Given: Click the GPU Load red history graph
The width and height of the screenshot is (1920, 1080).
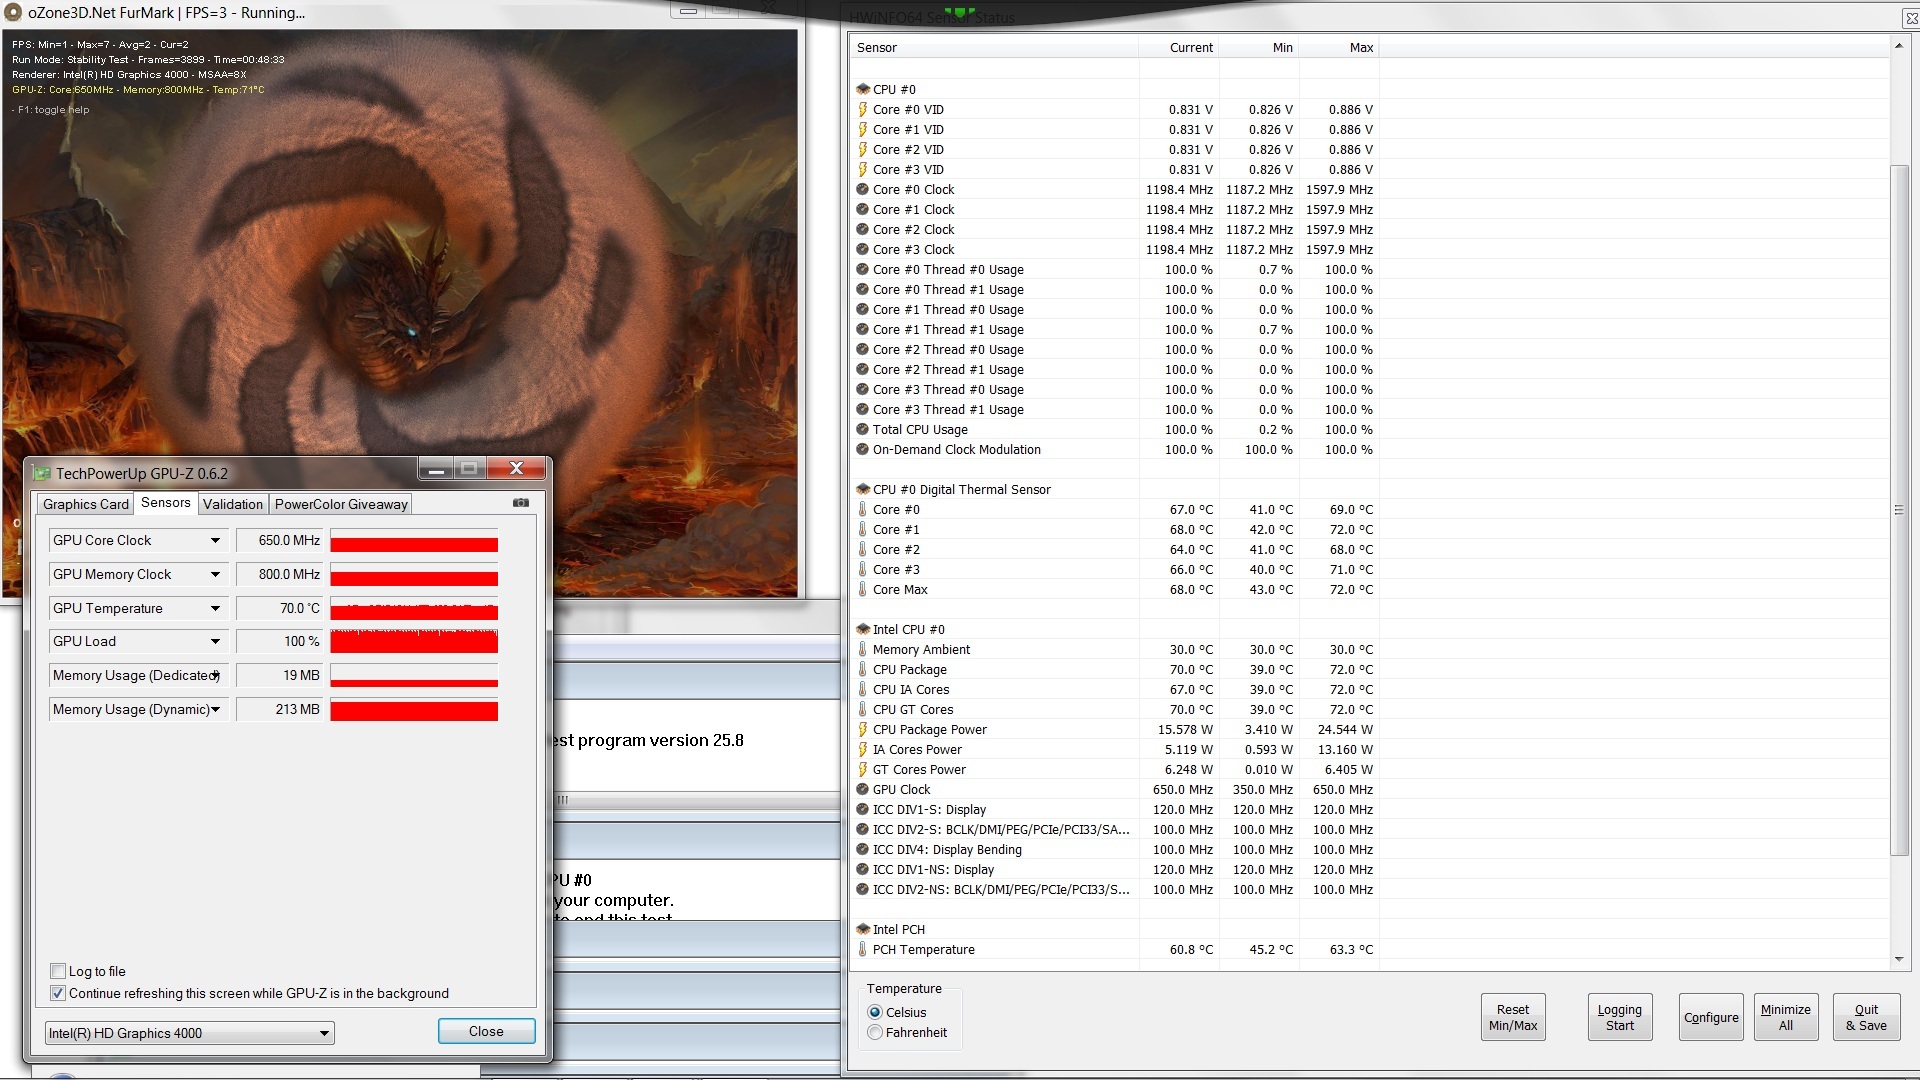Looking at the screenshot, I should [414, 642].
